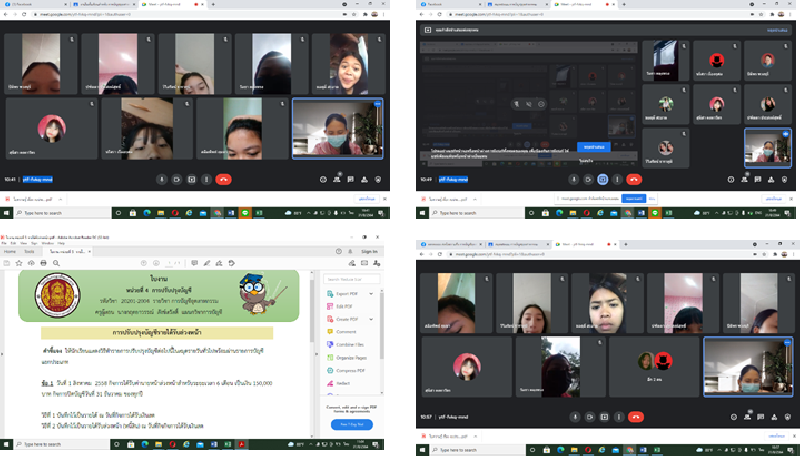Click the blue Free 7-Day Trial button
The height and width of the screenshot is (456, 800).
(x=350, y=424)
